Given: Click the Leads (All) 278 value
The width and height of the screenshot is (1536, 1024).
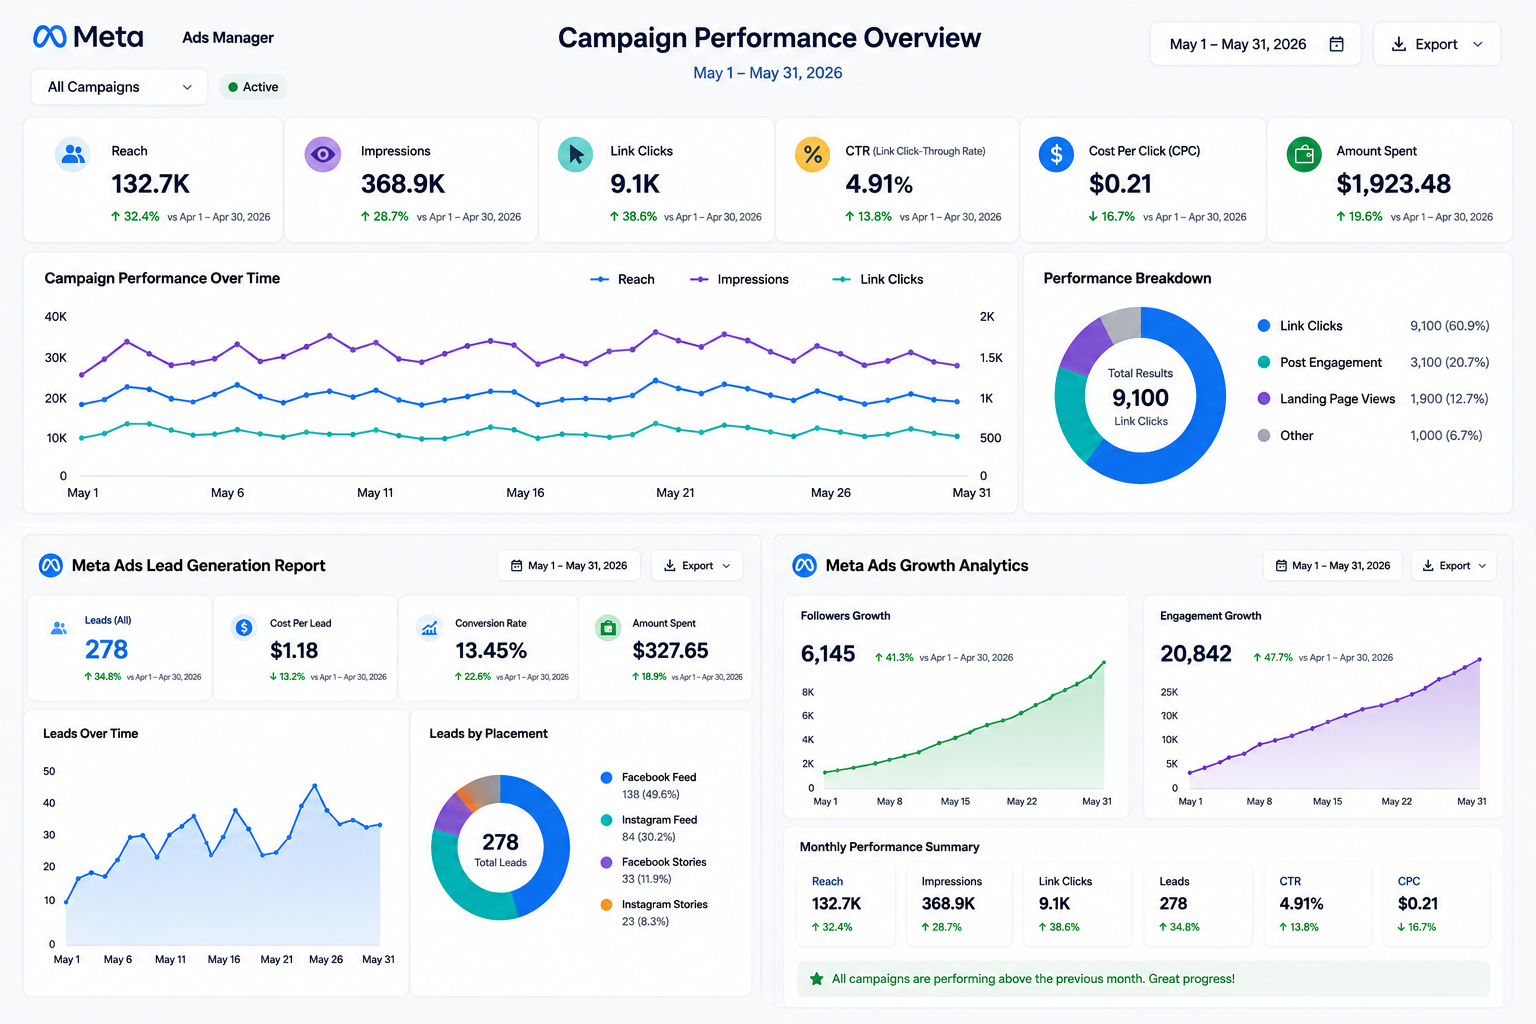Looking at the screenshot, I should (106, 650).
